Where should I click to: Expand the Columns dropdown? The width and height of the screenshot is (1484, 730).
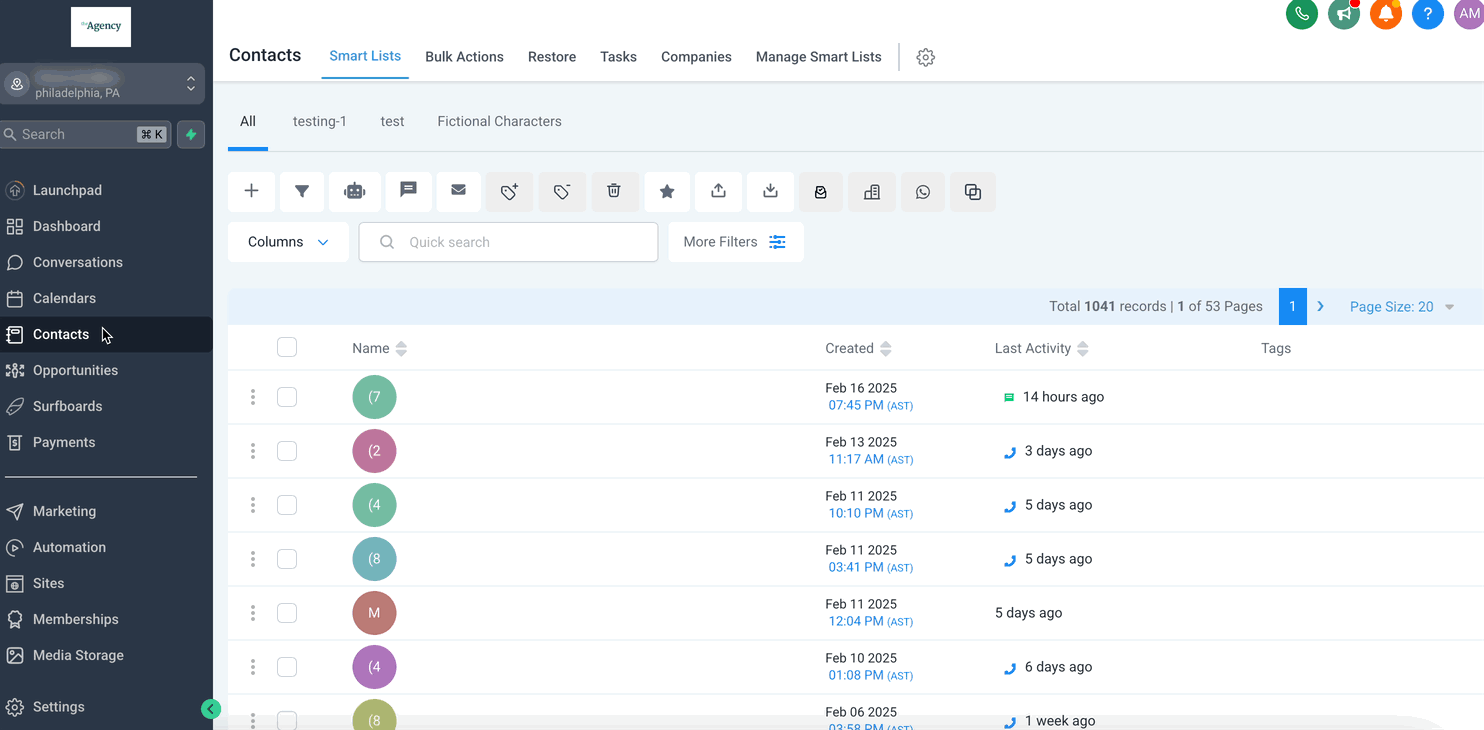pos(288,242)
